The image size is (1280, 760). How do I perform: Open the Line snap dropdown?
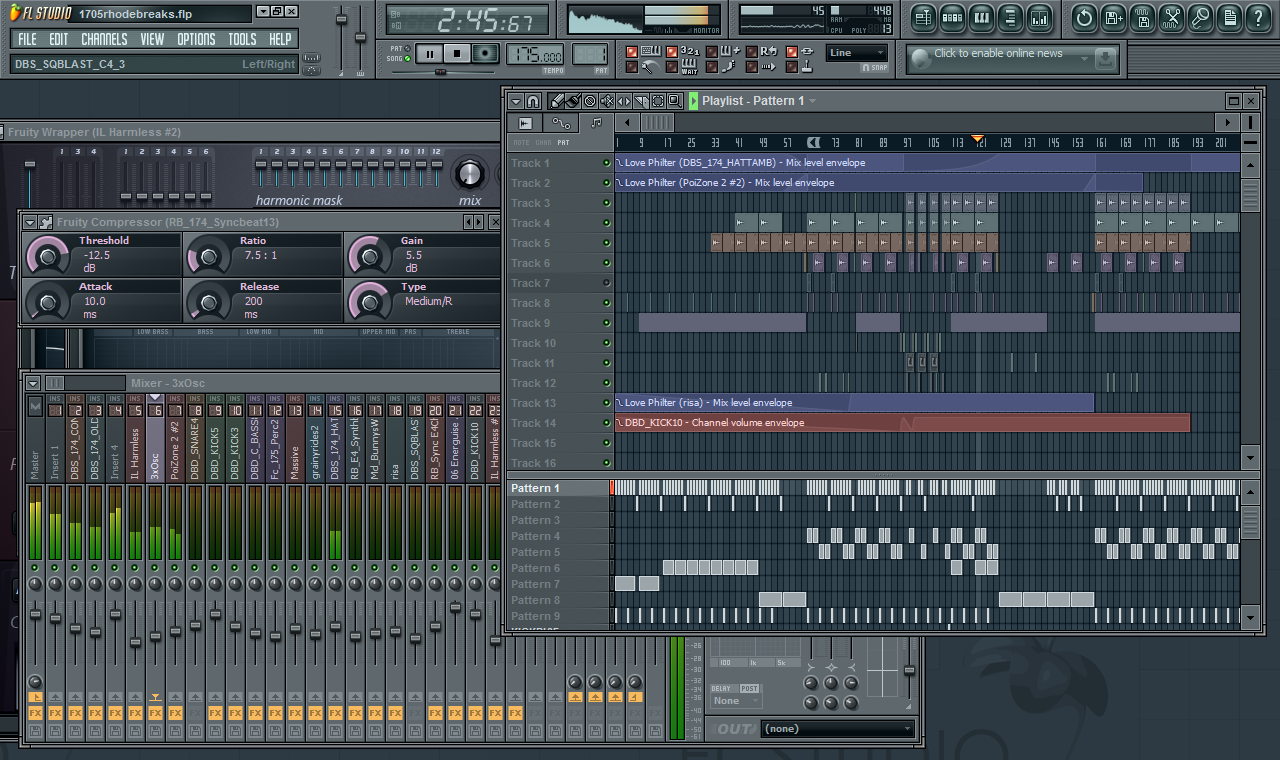tap(857, 53)
